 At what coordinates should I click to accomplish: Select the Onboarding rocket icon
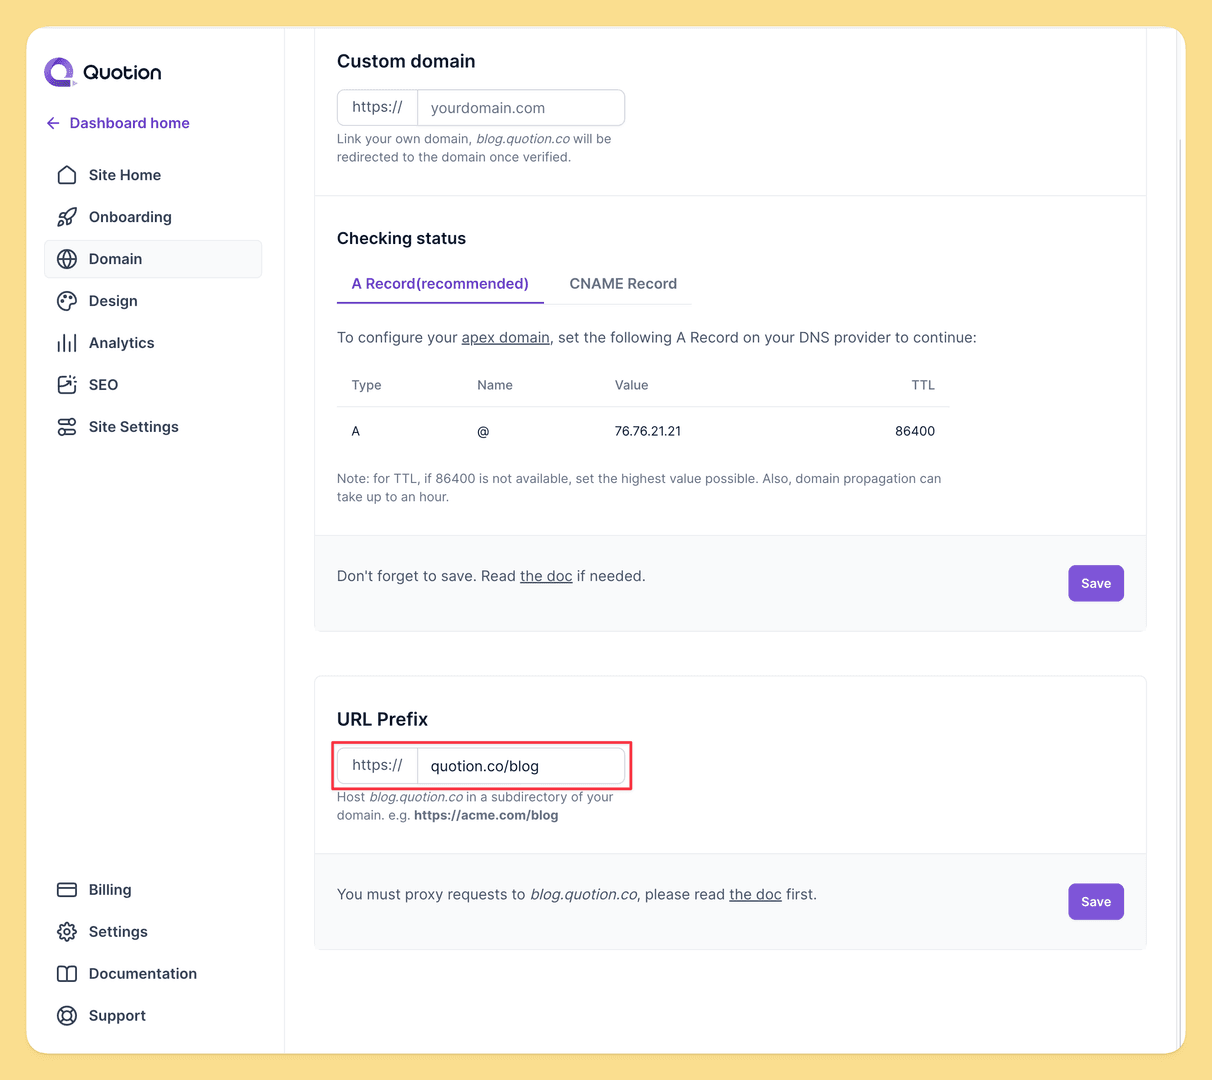(66, 217)
